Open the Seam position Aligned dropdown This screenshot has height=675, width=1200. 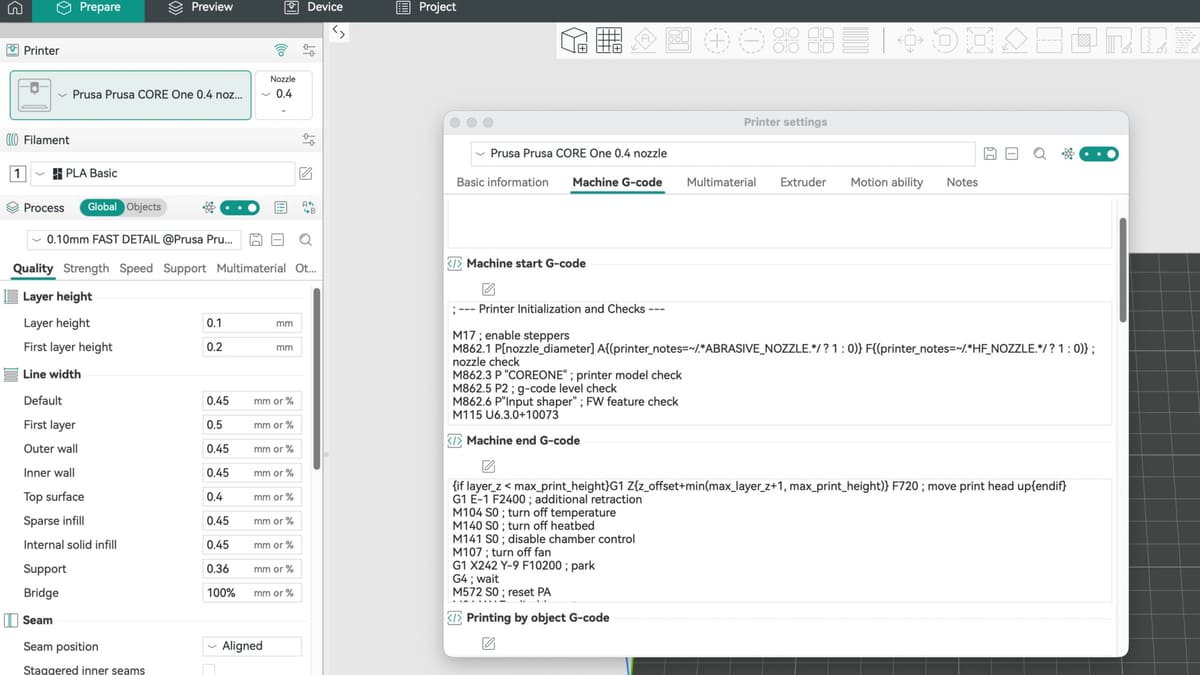252,646
